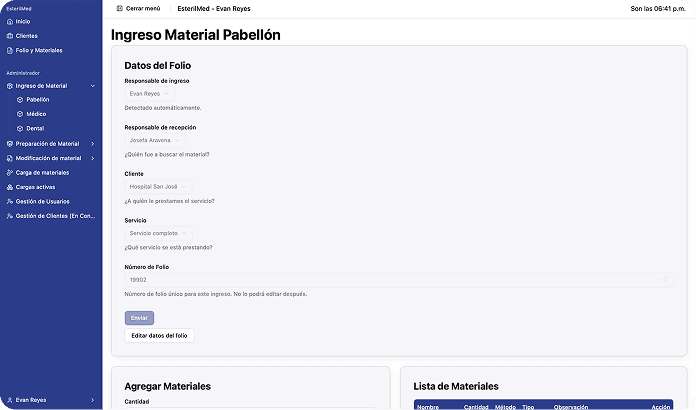Open the Responsable de ingreso dropdown
Image resolution: width=696 pixels, height=410 pixels.
150,94
